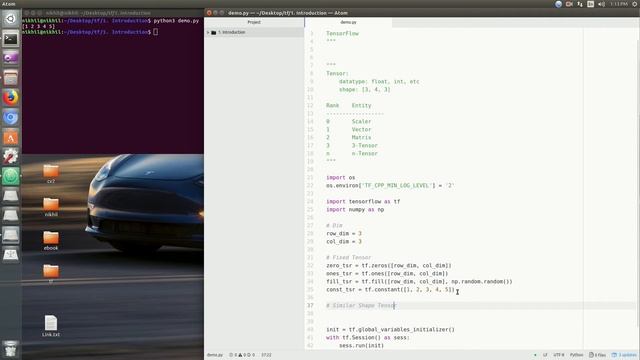Click the 'with tf.Session() as sess' line
This screenshot has height=360, width=640.
pos(368,338)
